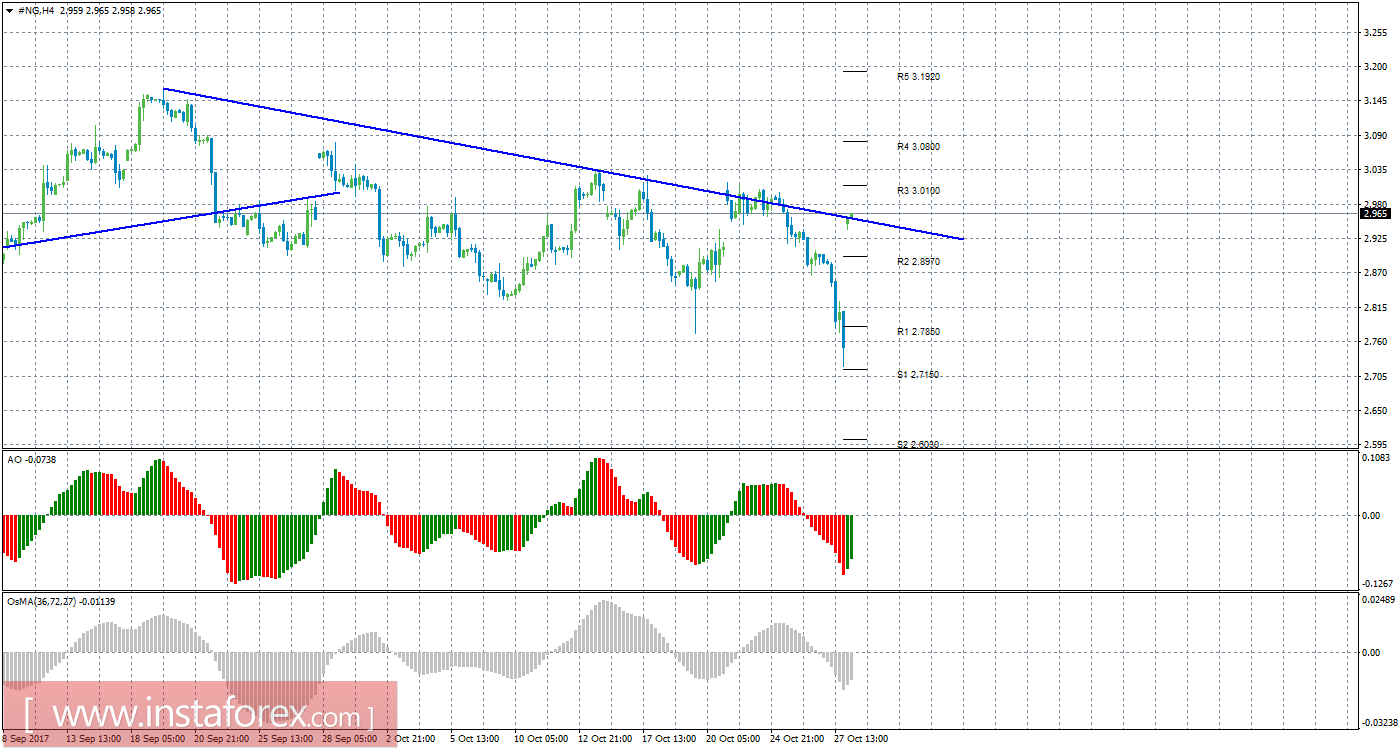Select the descending blue trendline
The image size is (1398, 750).
pyautogui.click(x=562, y=164)
